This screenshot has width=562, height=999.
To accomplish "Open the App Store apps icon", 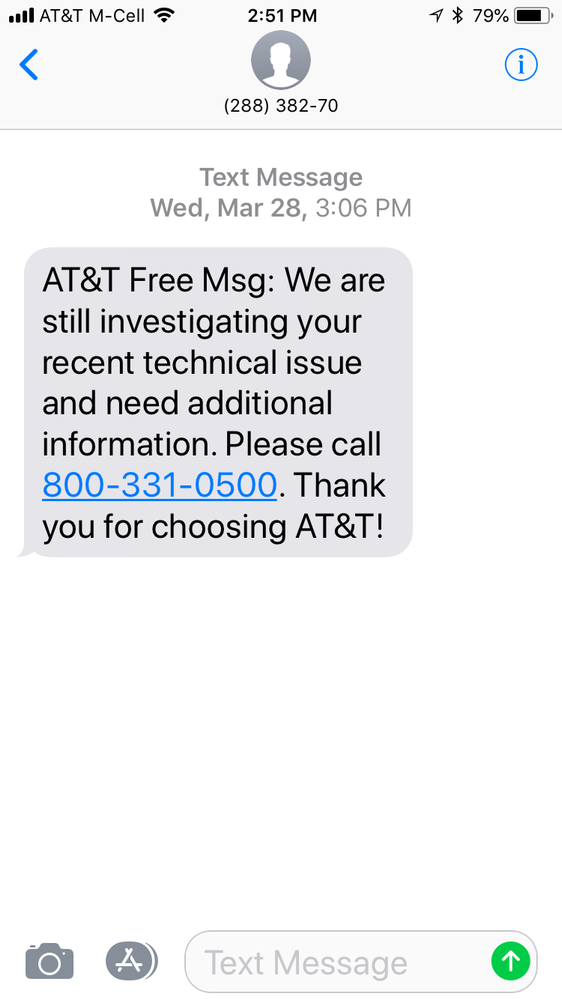I will 131,961.
